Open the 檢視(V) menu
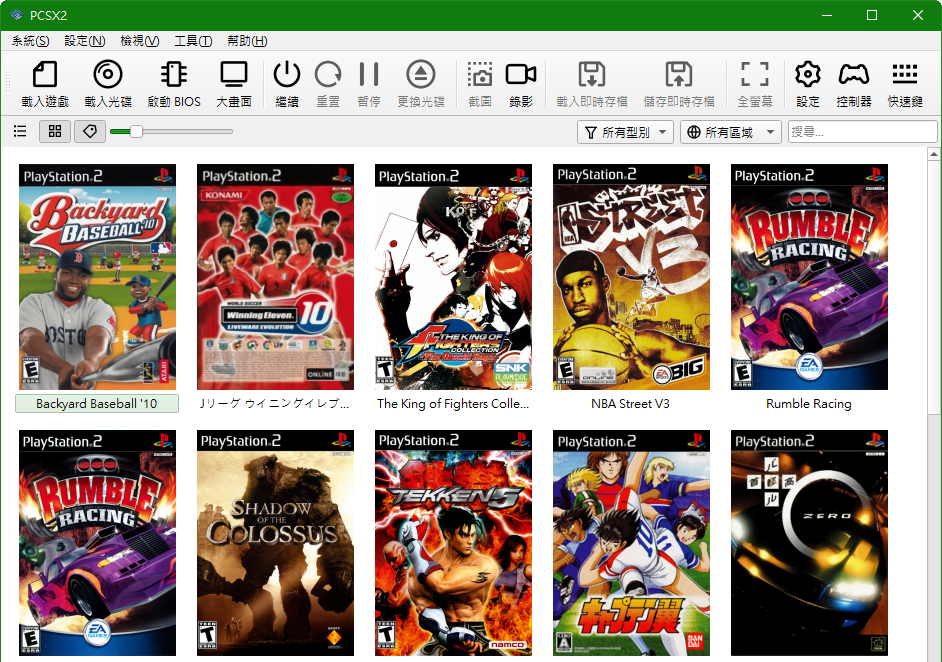 tap(139, 41)
